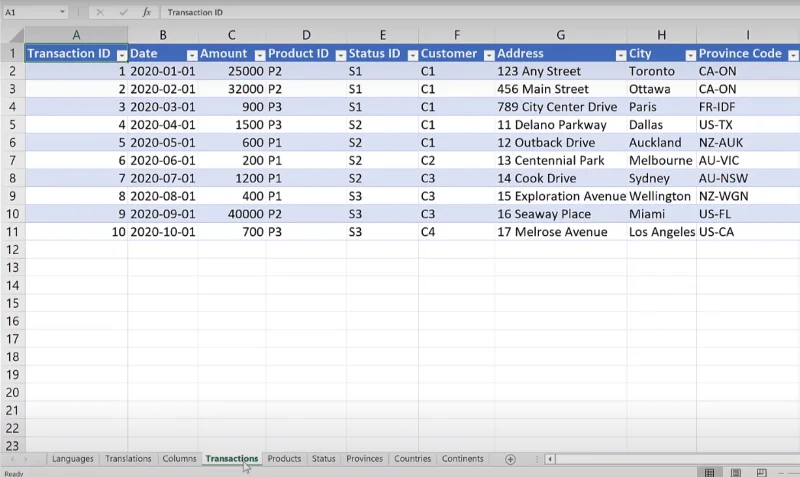Click the Cancel (X) formula bar icon
This screenshot has height=477, width=800.
[100, 12]
